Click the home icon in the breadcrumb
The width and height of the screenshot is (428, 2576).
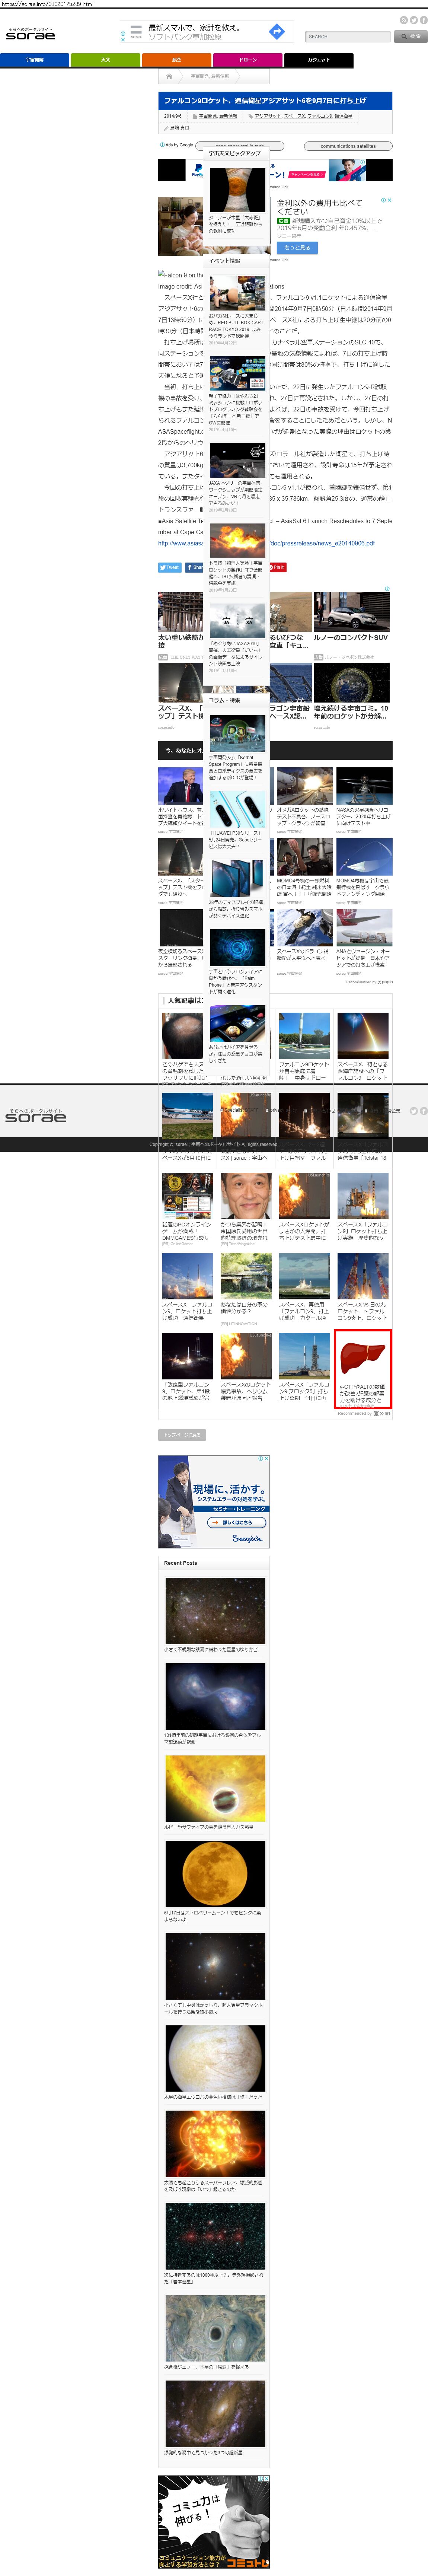coord(169,76)
